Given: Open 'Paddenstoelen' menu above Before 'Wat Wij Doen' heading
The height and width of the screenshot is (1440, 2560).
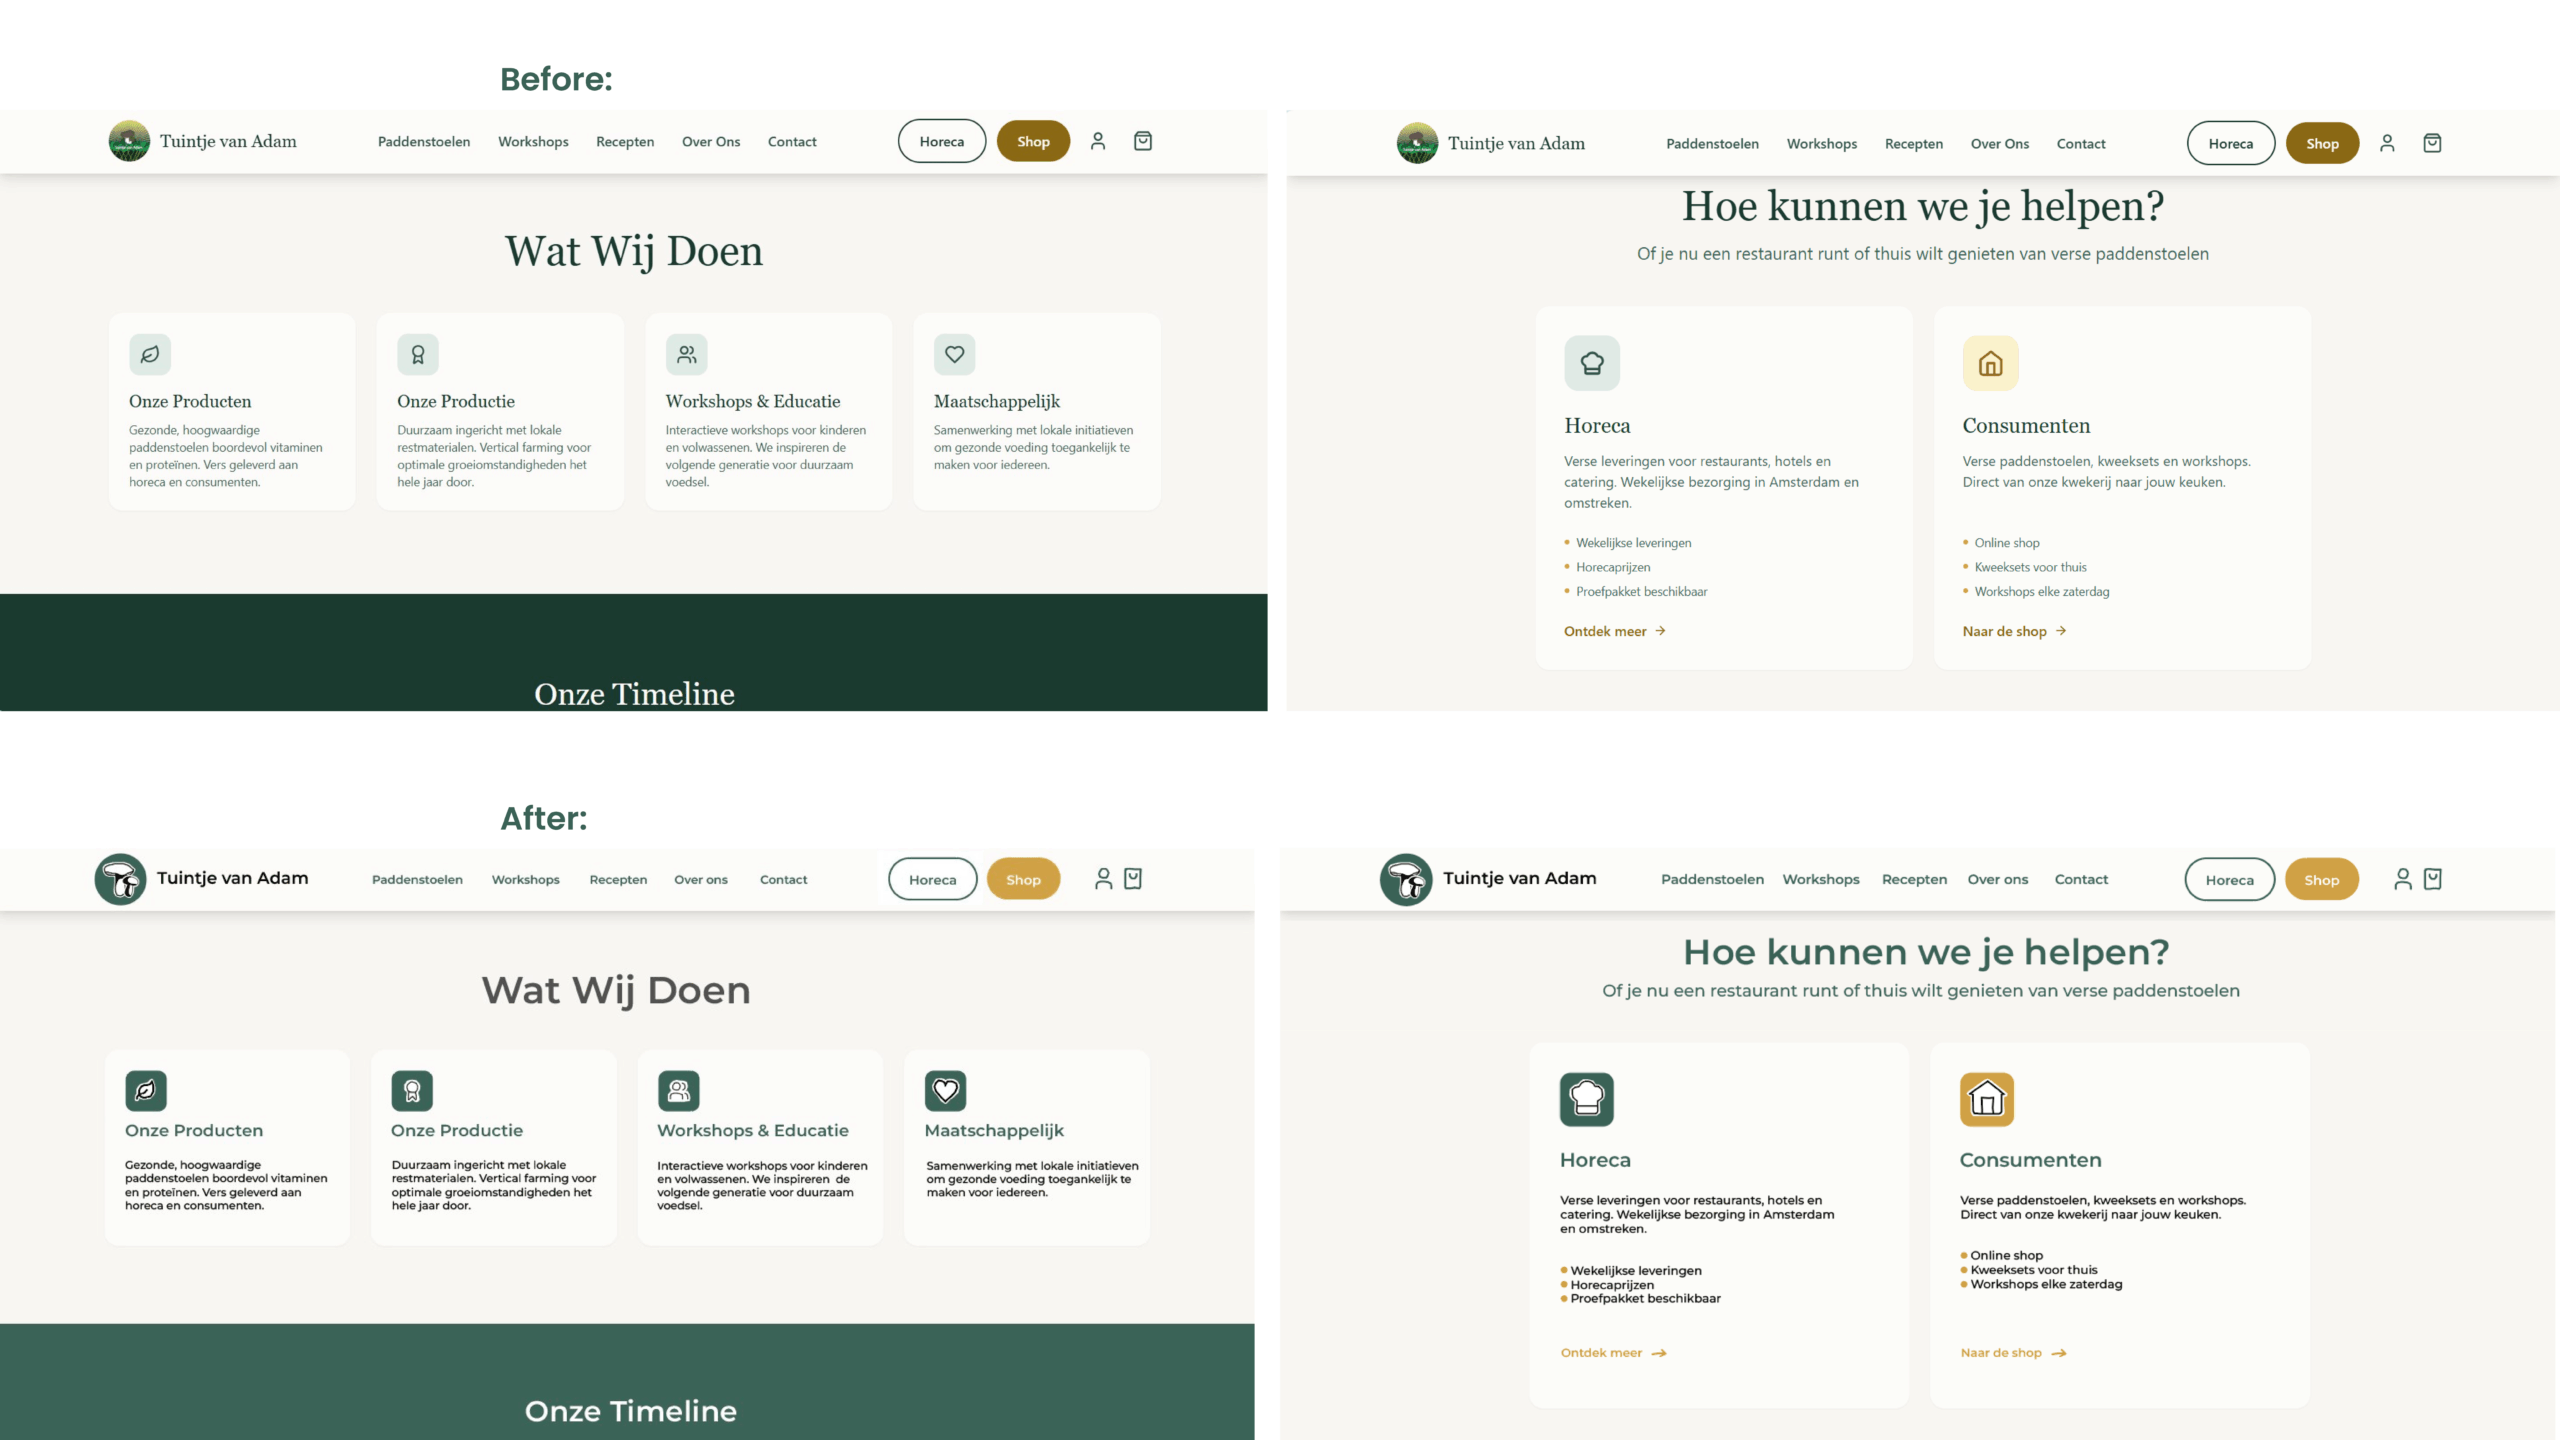Looking at the screenshot, I should click(x=424, y=142).
